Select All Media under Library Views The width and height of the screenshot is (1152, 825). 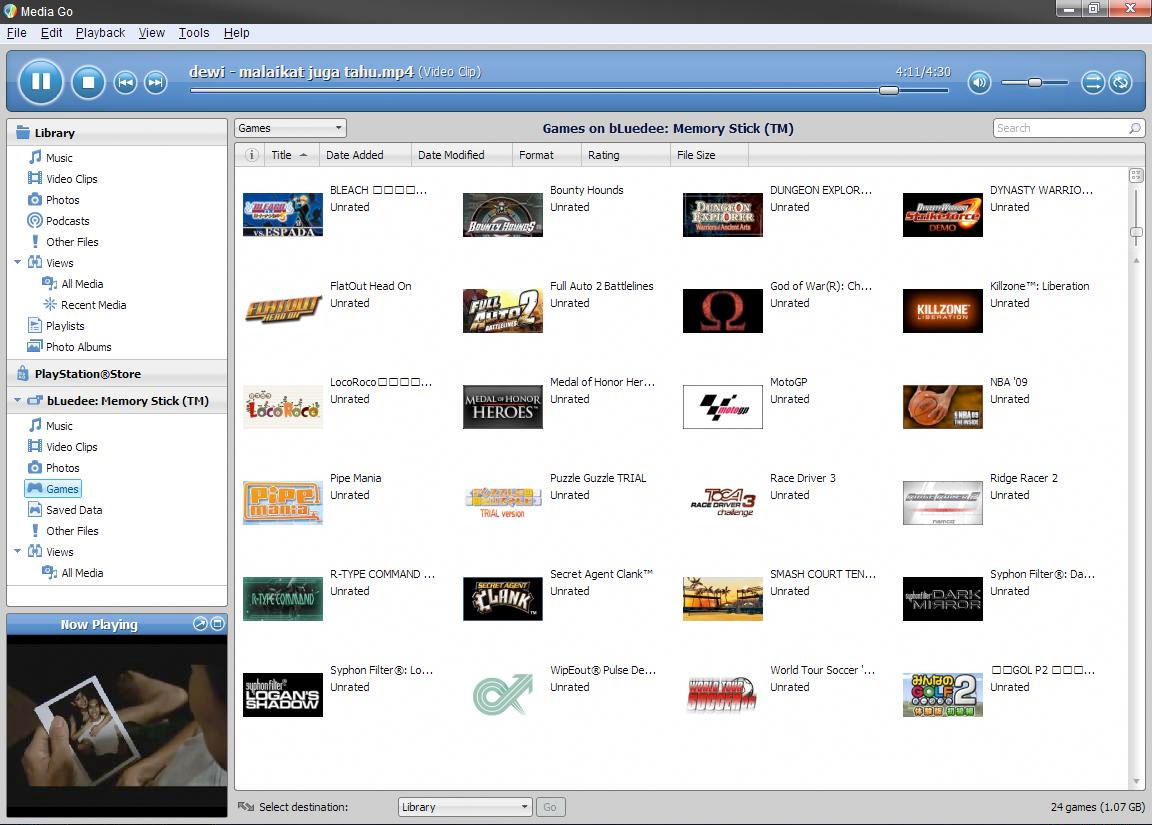pyautogui.click(x=73, y=284)
